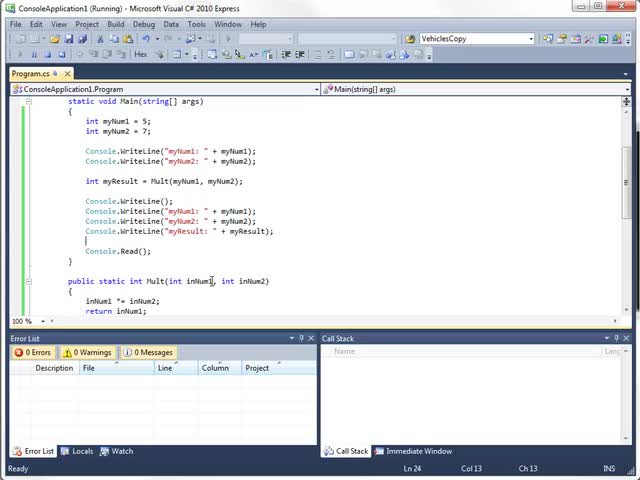Expand the Main(string[] args) member dropdown
Viewport: 640px width, 480px height.
point(626,89)
